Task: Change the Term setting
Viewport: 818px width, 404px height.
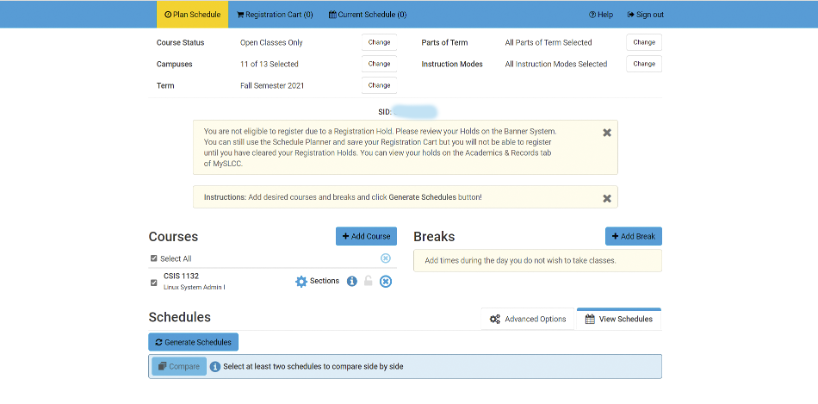Action: pyautogui.click(x=379, y=86)
